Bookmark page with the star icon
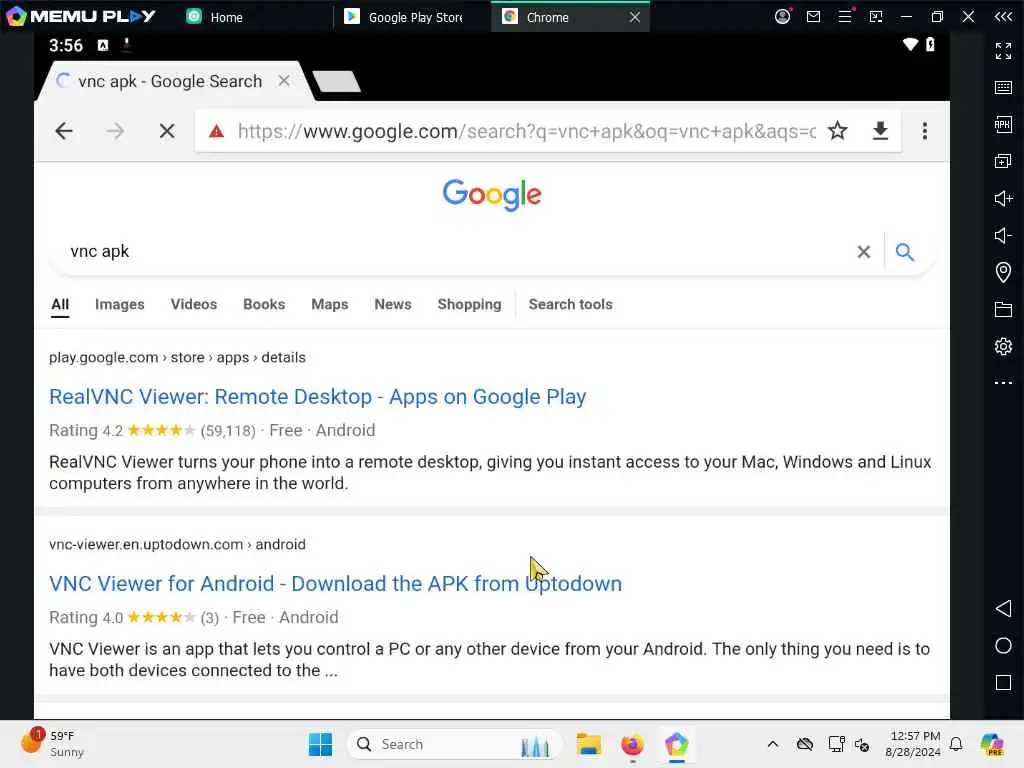 838,131
